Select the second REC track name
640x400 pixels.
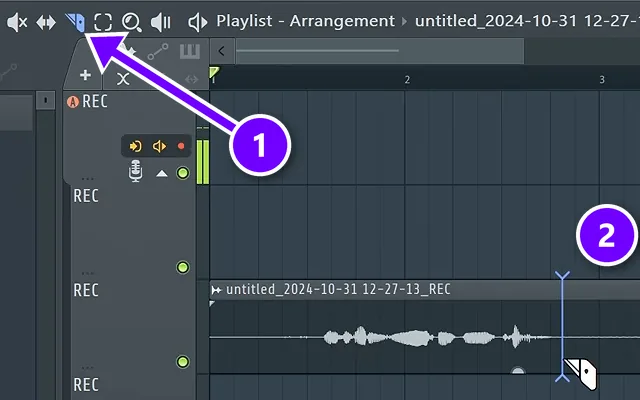86,196
